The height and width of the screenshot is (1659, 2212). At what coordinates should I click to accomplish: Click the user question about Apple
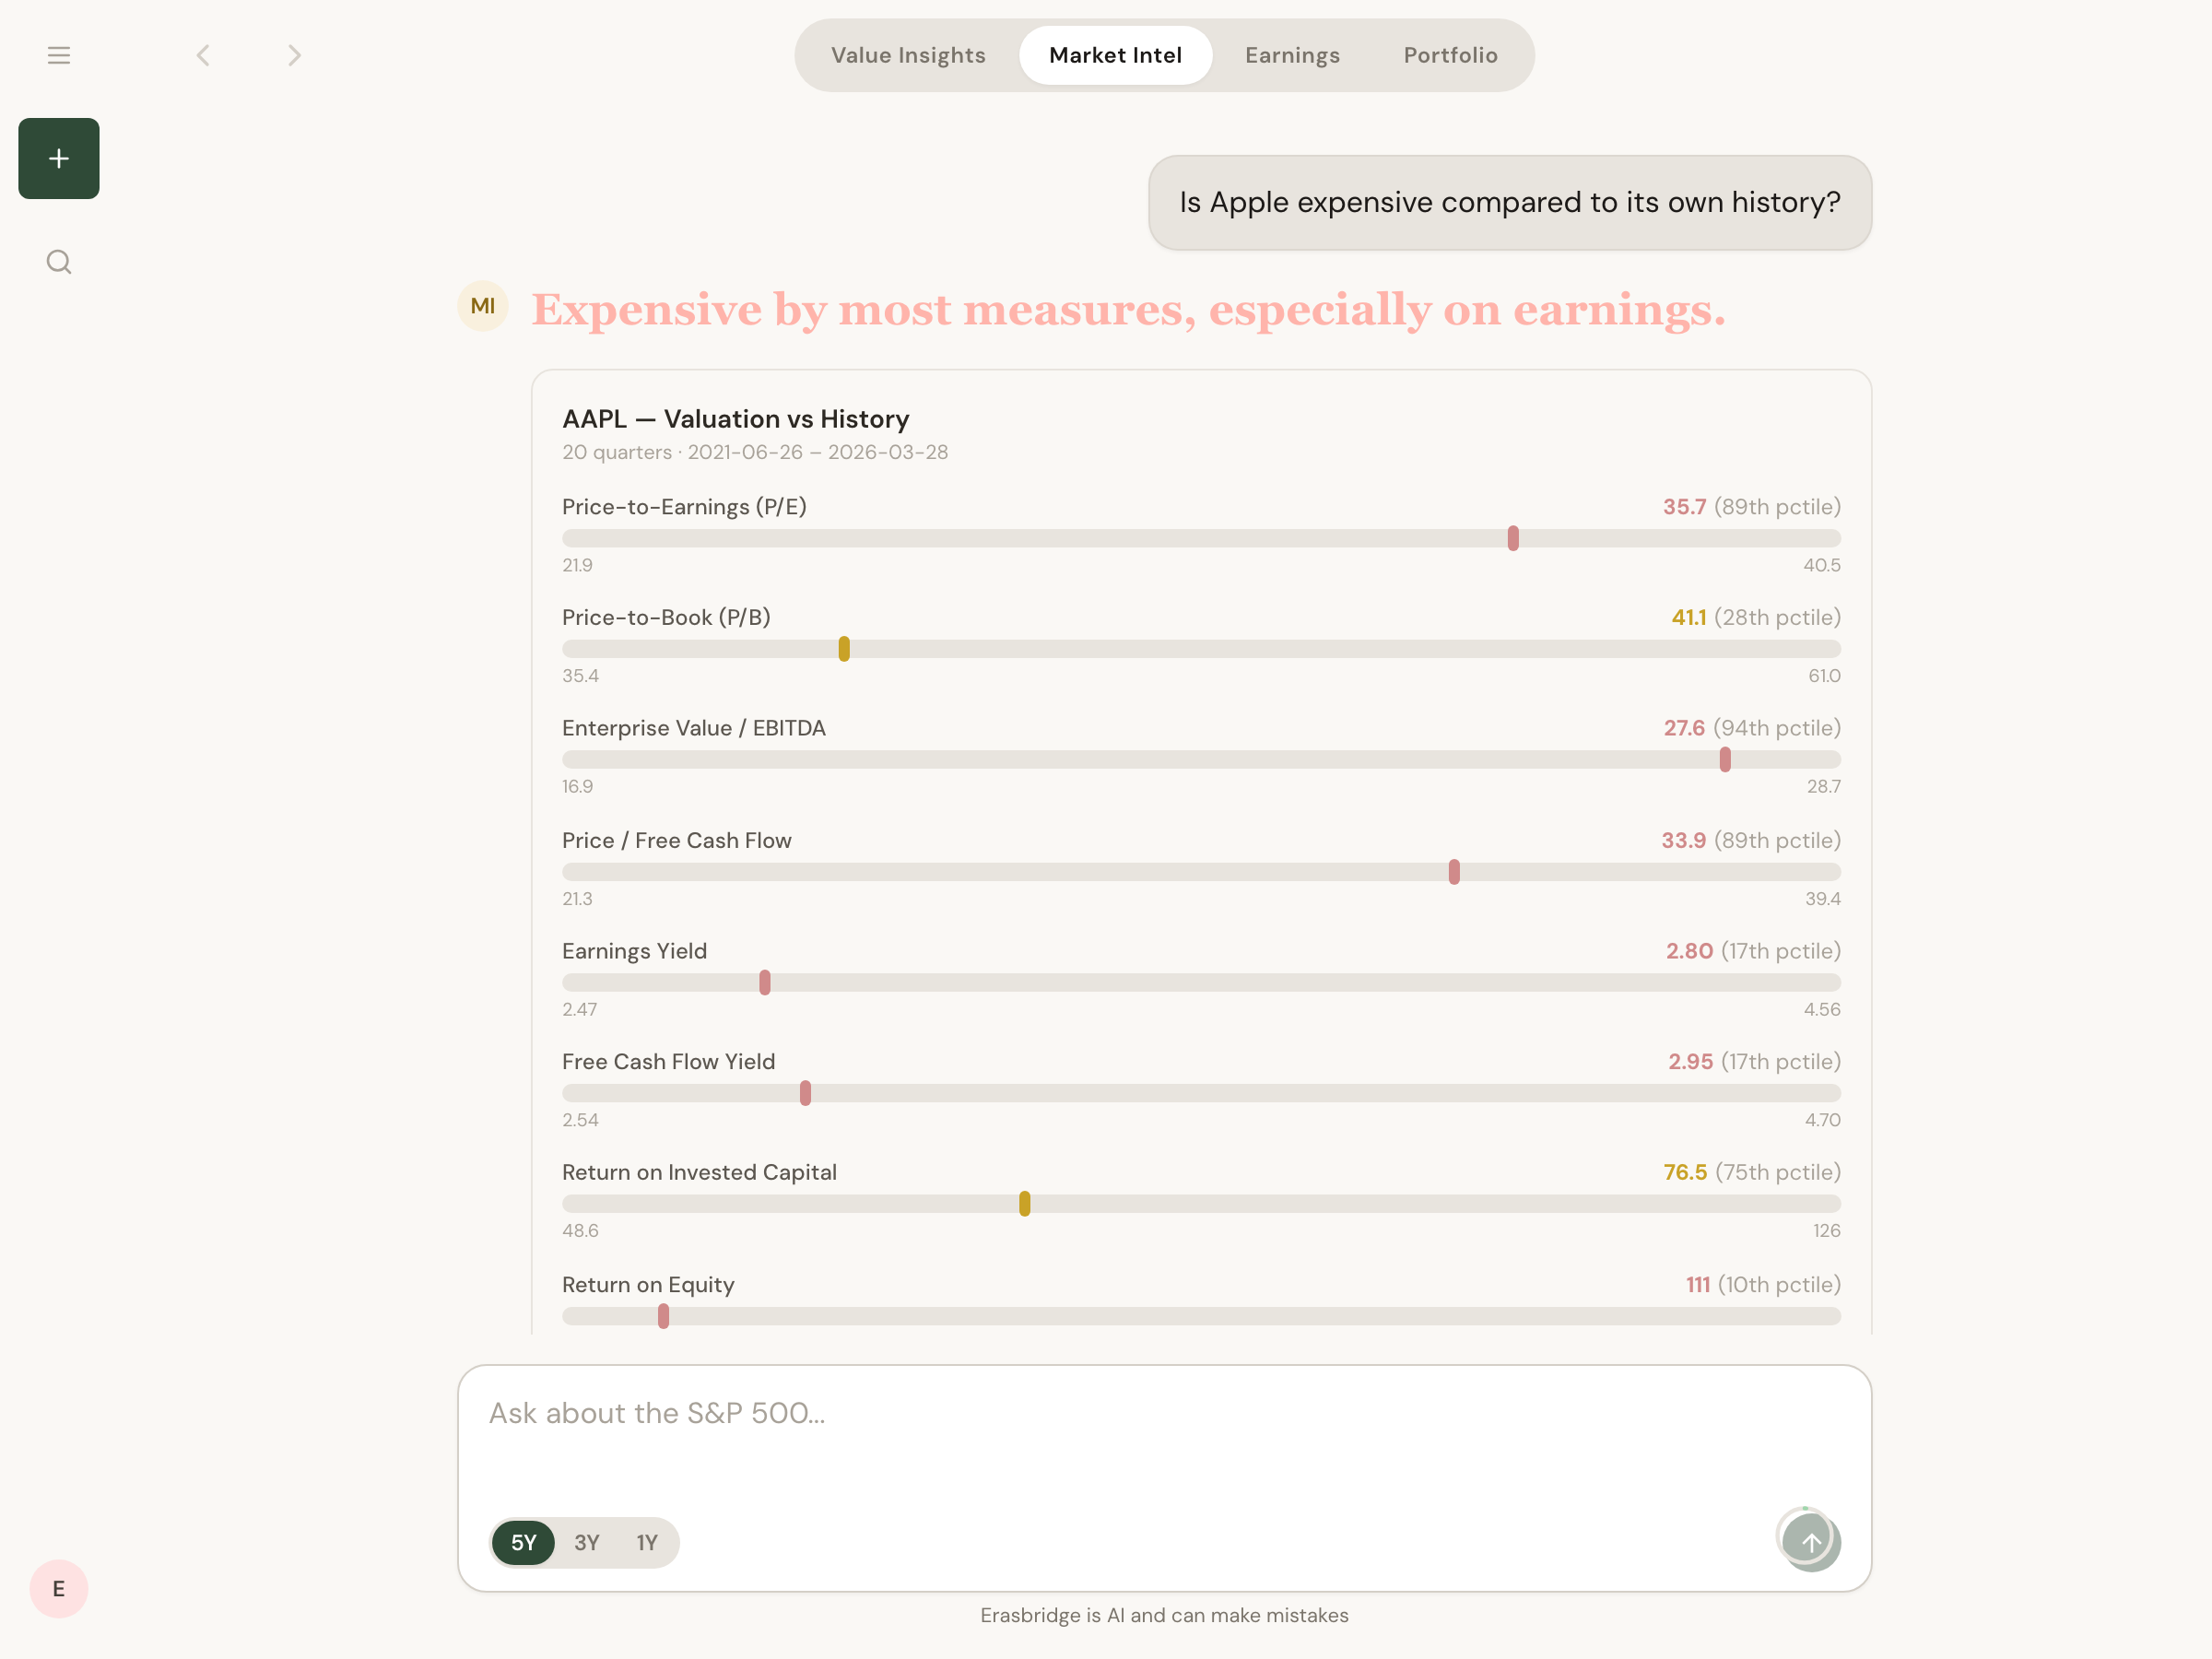(1510, 202)
